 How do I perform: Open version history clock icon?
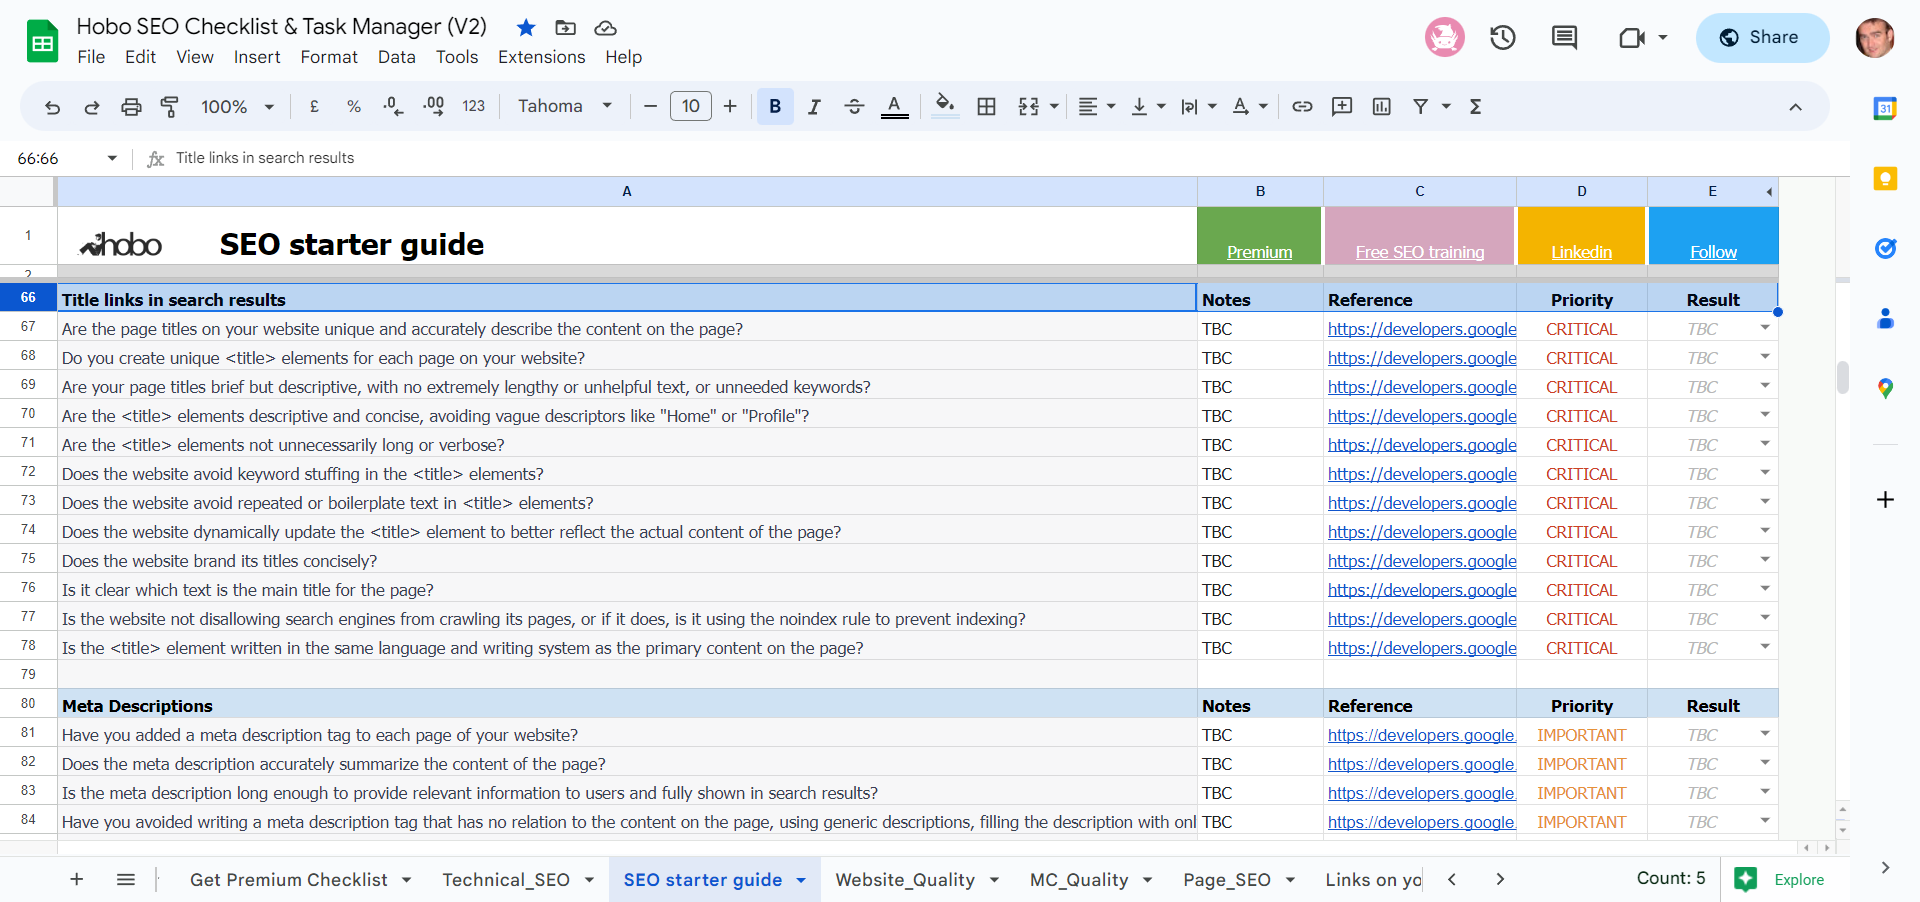(x=1503, y=38)
